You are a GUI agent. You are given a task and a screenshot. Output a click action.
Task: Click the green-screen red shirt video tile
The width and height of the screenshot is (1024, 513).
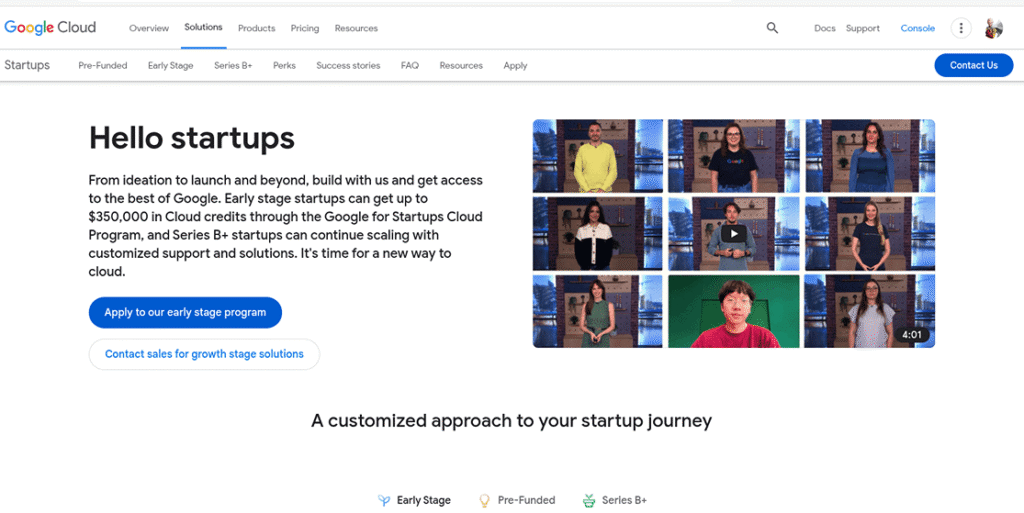click(x=733, y=311)
